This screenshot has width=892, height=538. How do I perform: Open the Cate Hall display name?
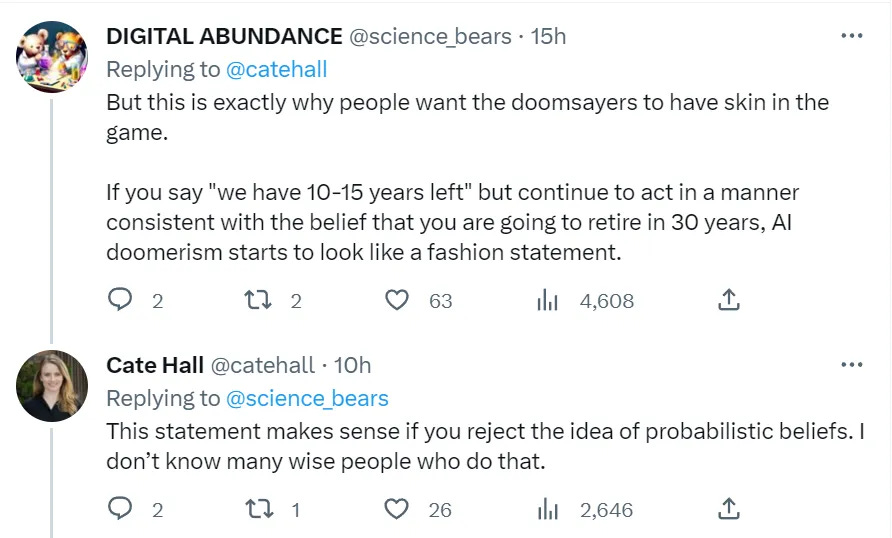[154, 366]
